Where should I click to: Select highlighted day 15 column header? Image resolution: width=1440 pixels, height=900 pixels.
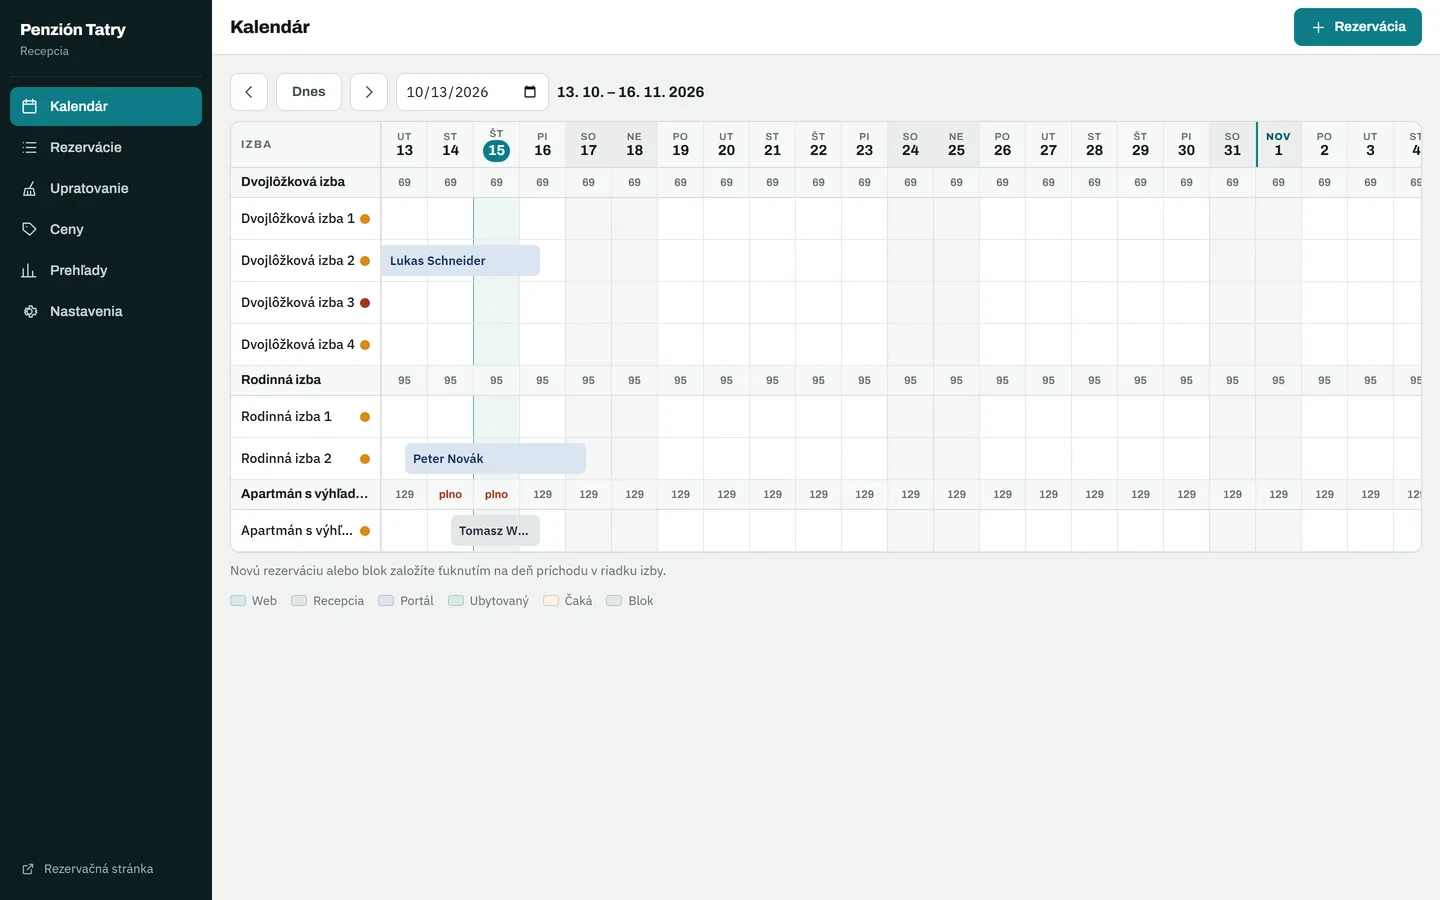(x=496, y=145)
